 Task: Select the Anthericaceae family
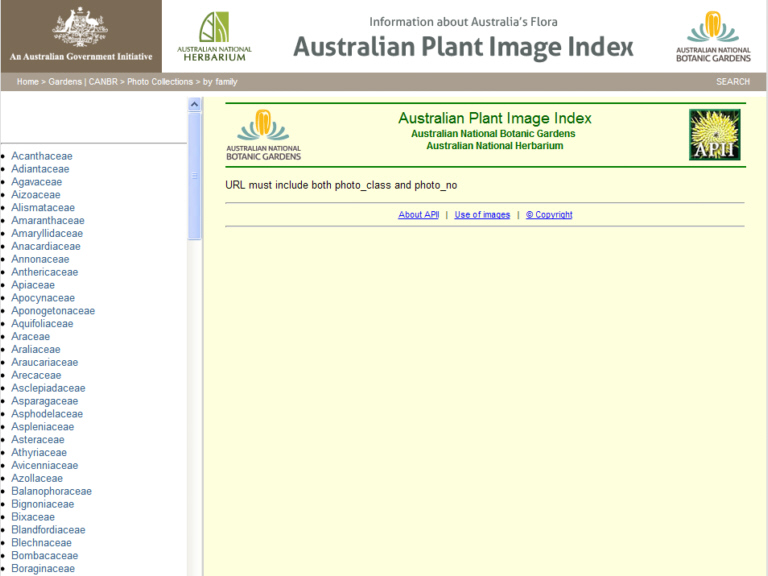pyautogui.click(x=45, y=272)
